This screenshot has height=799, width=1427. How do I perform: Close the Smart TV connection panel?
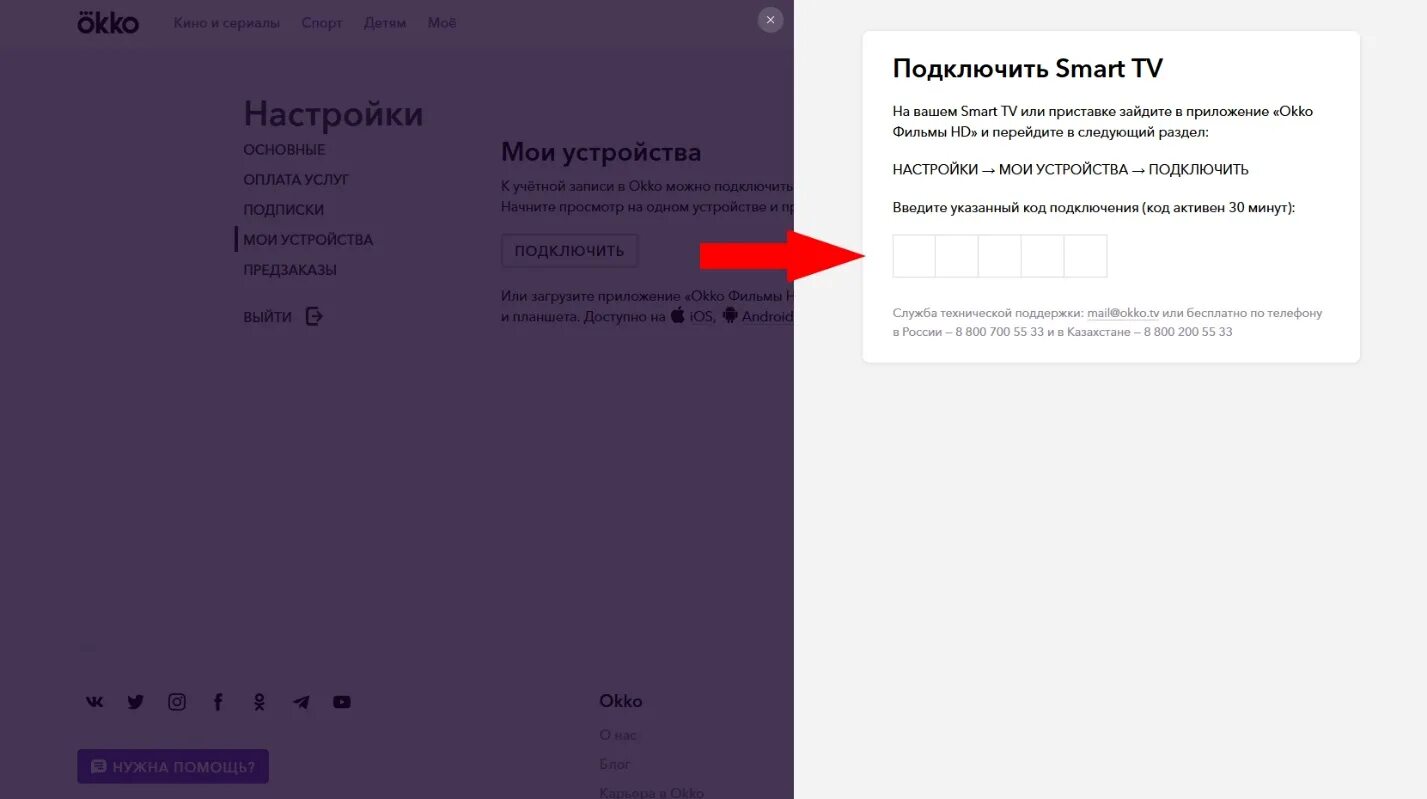click(x=770, y=20)
